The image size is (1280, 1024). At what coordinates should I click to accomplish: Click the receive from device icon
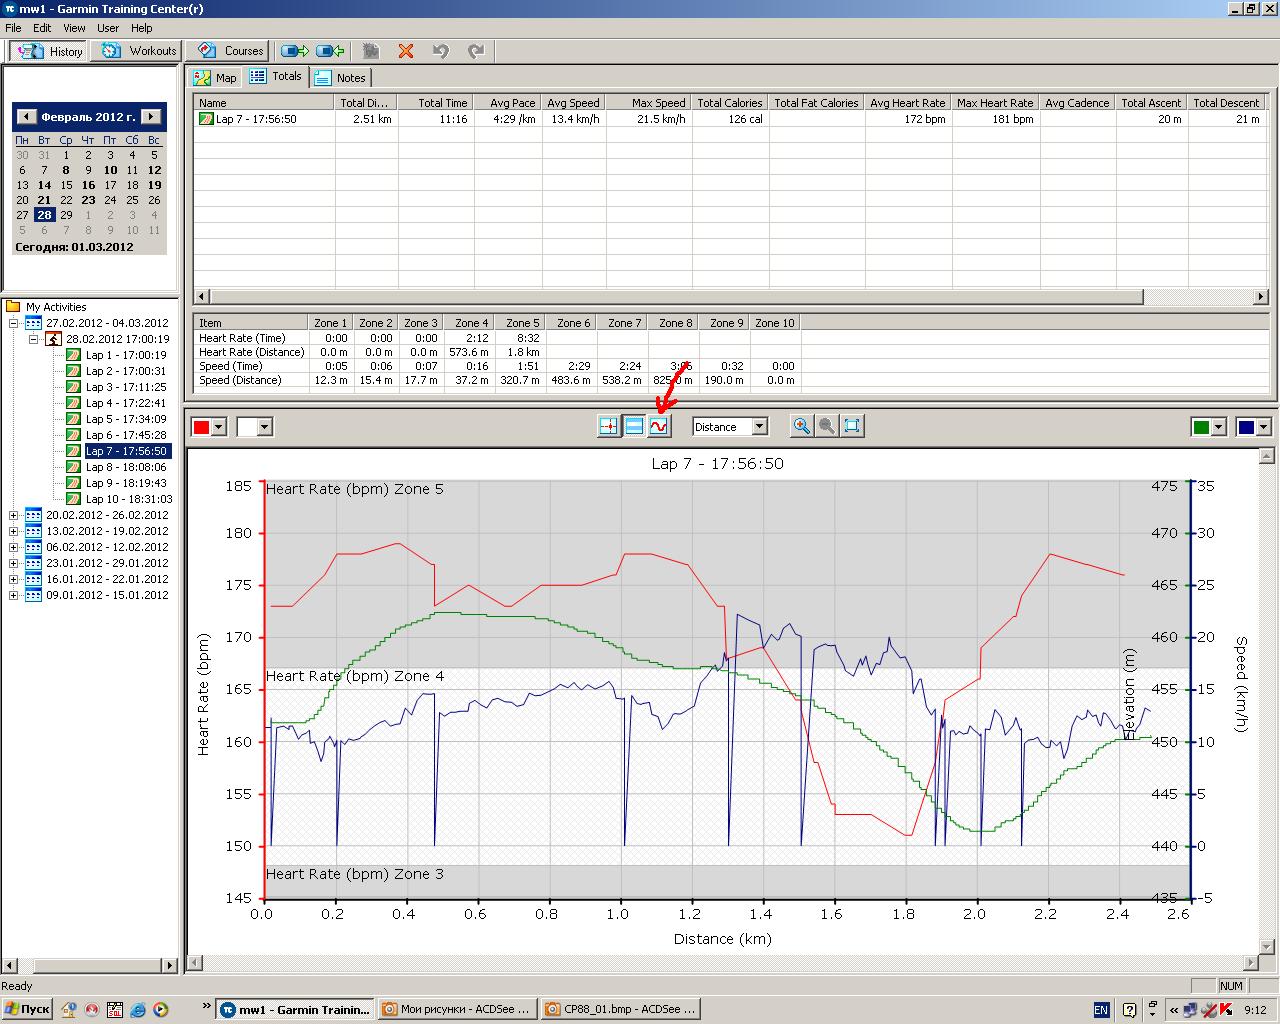pos(330,50)
